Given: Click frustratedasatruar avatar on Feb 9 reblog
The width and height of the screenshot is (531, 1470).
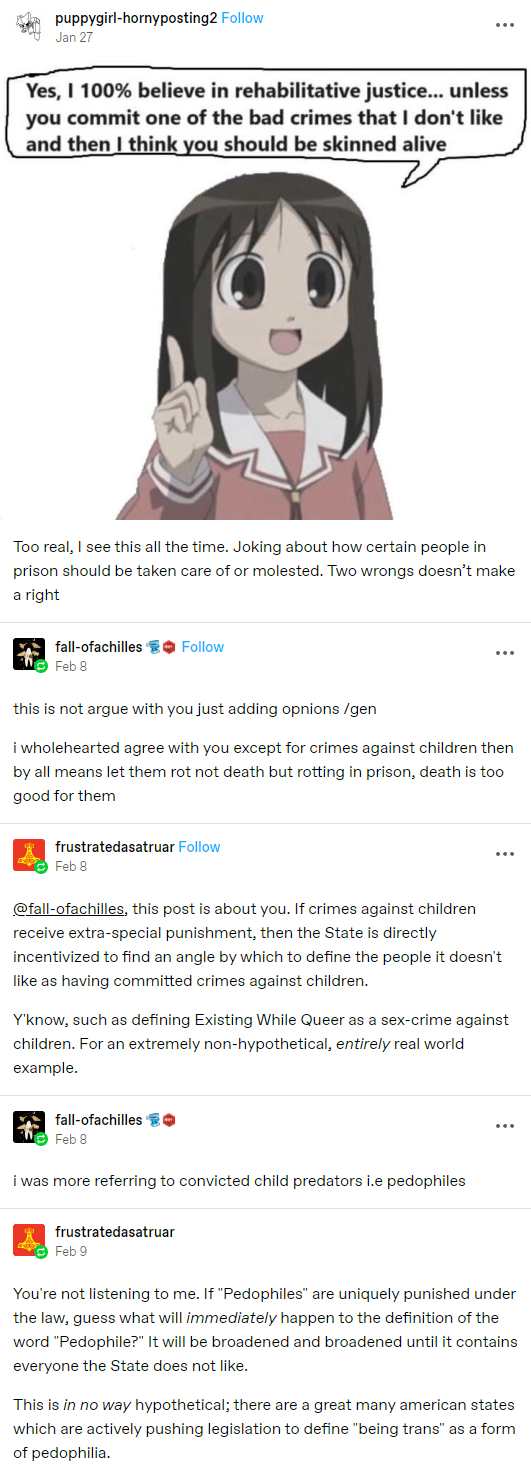Looking at the screenshot, I should tap(29, 1238).
